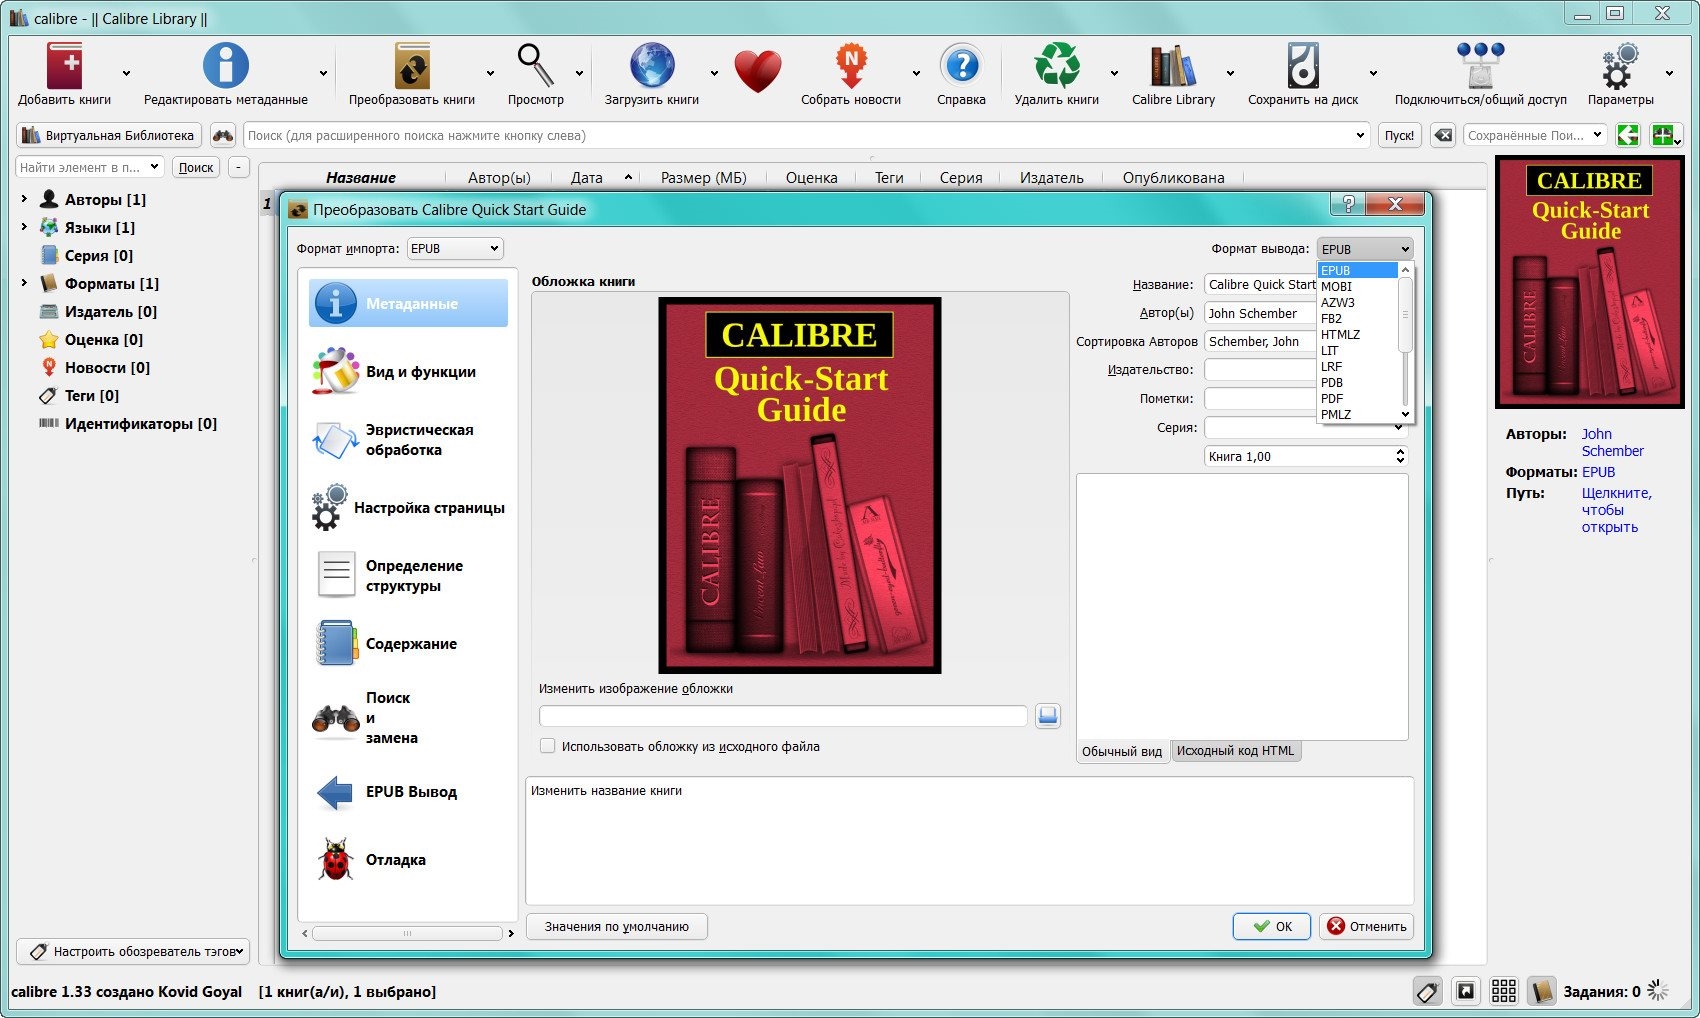
Task: Click the clear search icon next to Пуск!
Action: click(1442, 135)
